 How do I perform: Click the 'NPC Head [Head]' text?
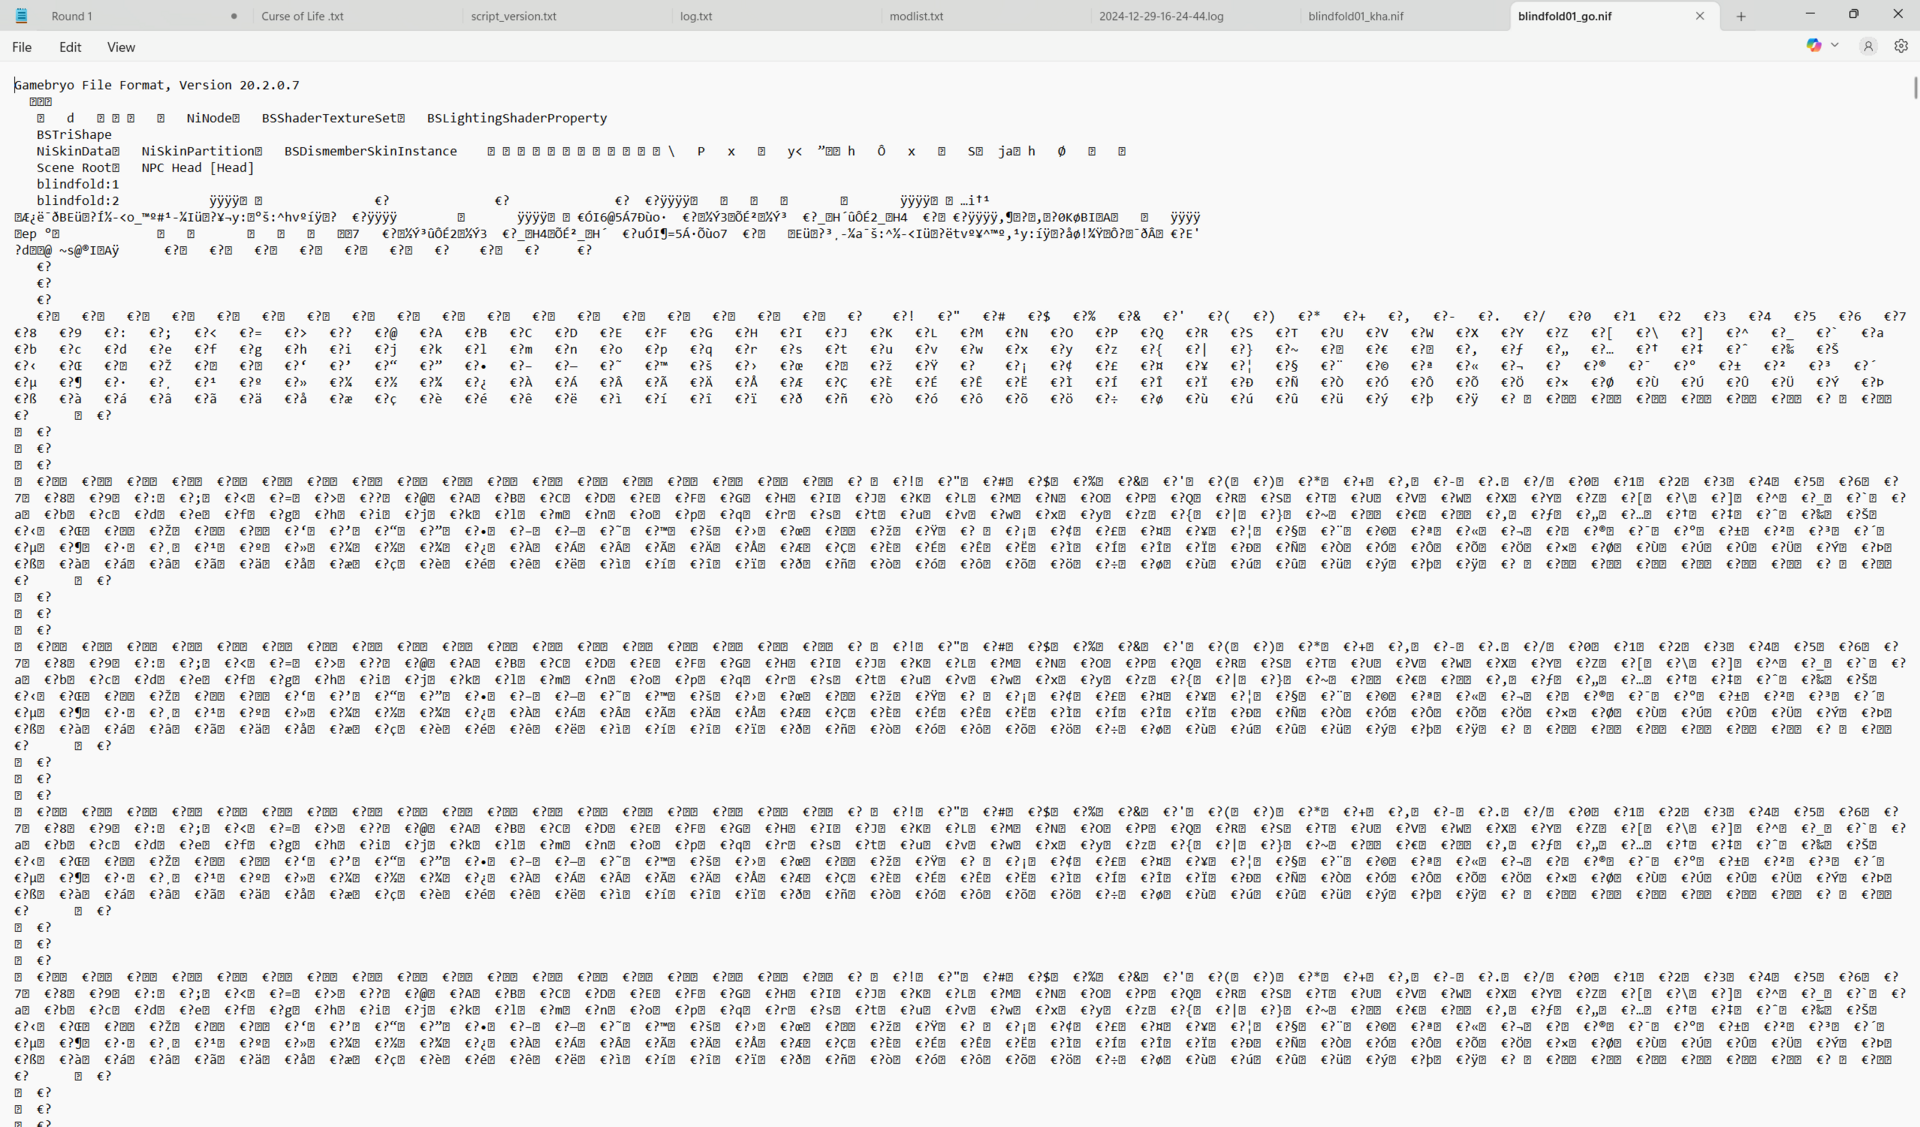tap(198, 168)
